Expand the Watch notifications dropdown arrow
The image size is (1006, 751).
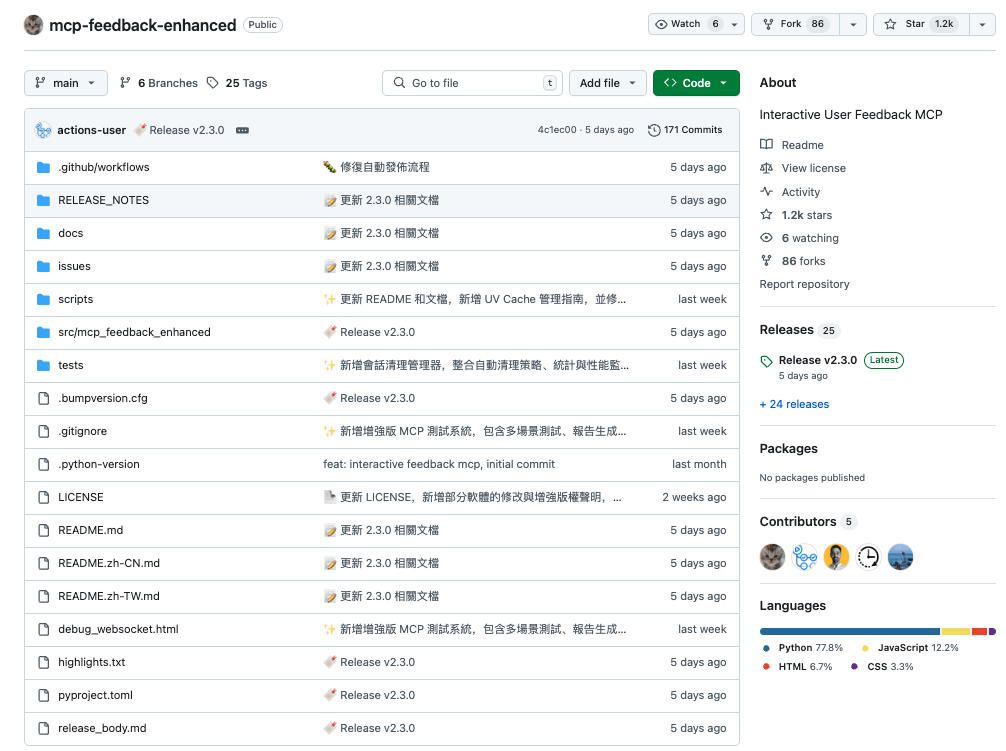tap(735, 24)
